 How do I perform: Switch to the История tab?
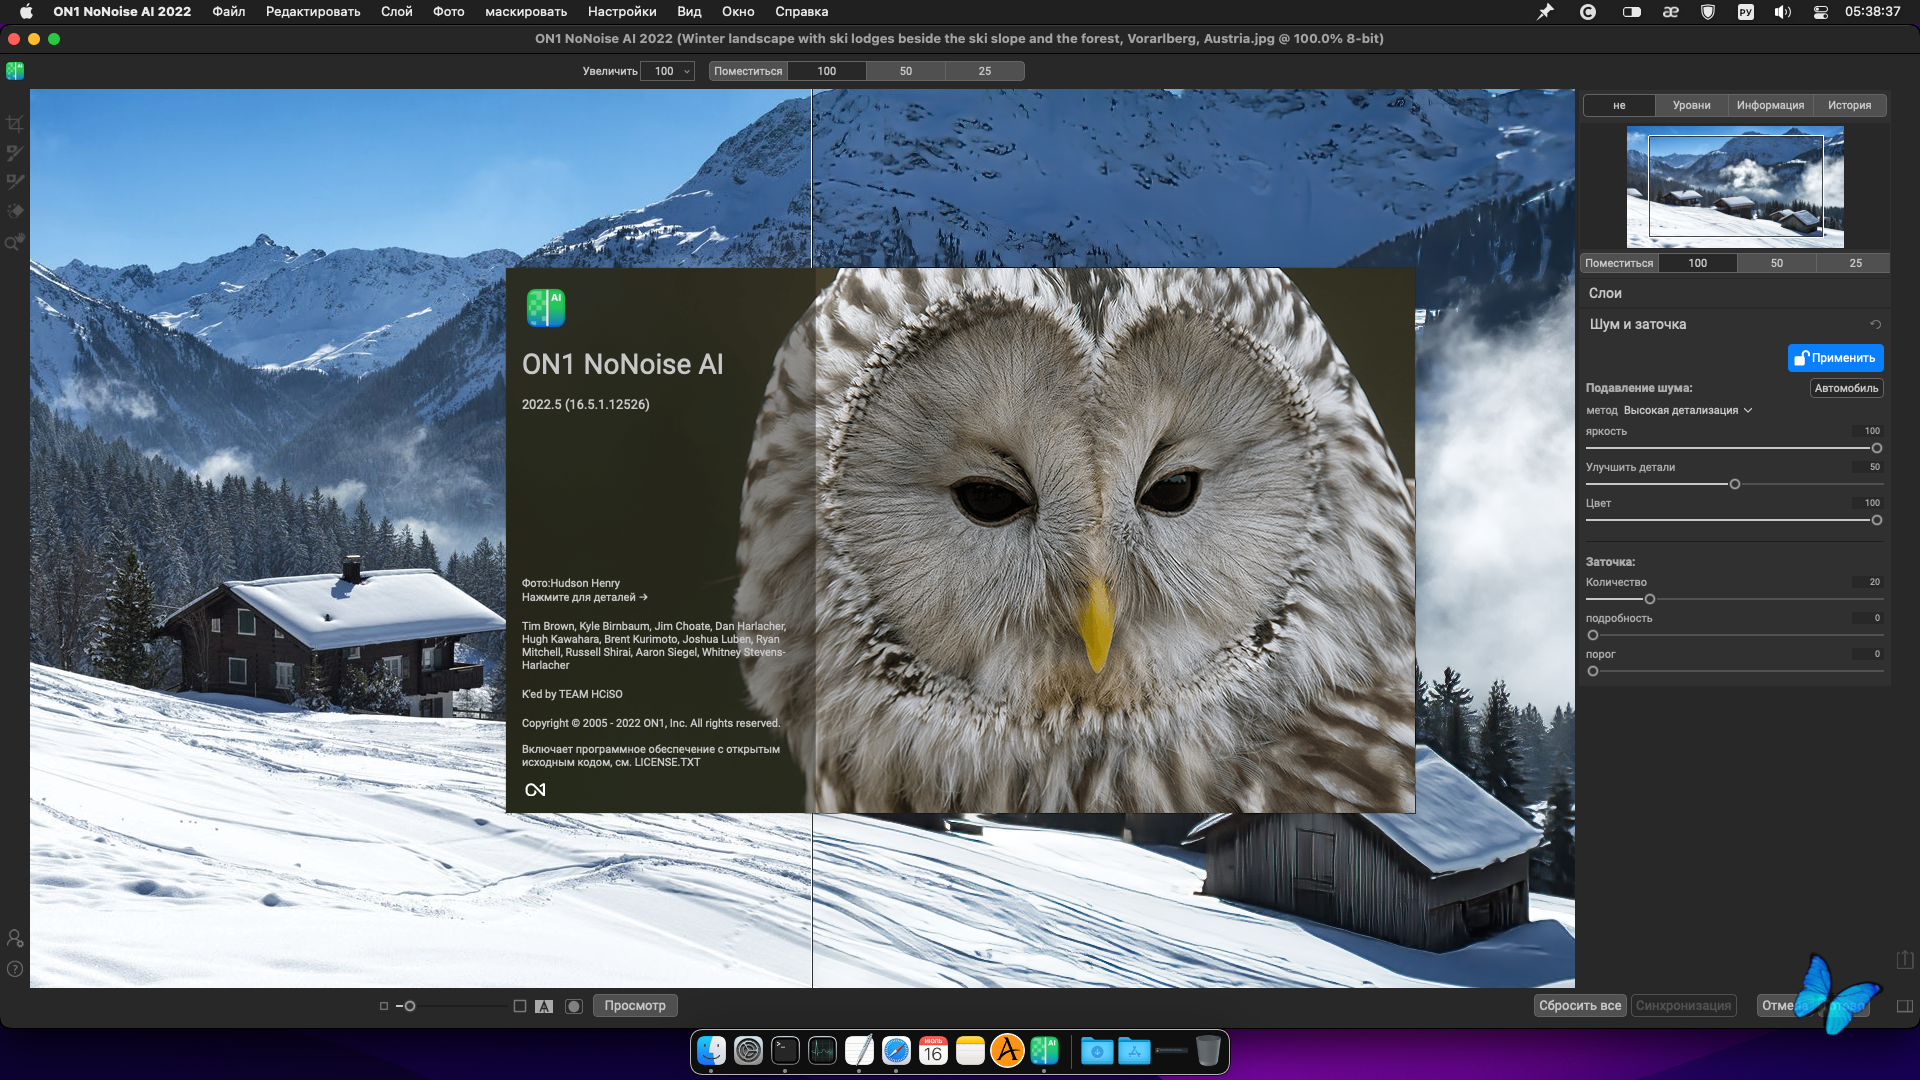[1849, 105]
